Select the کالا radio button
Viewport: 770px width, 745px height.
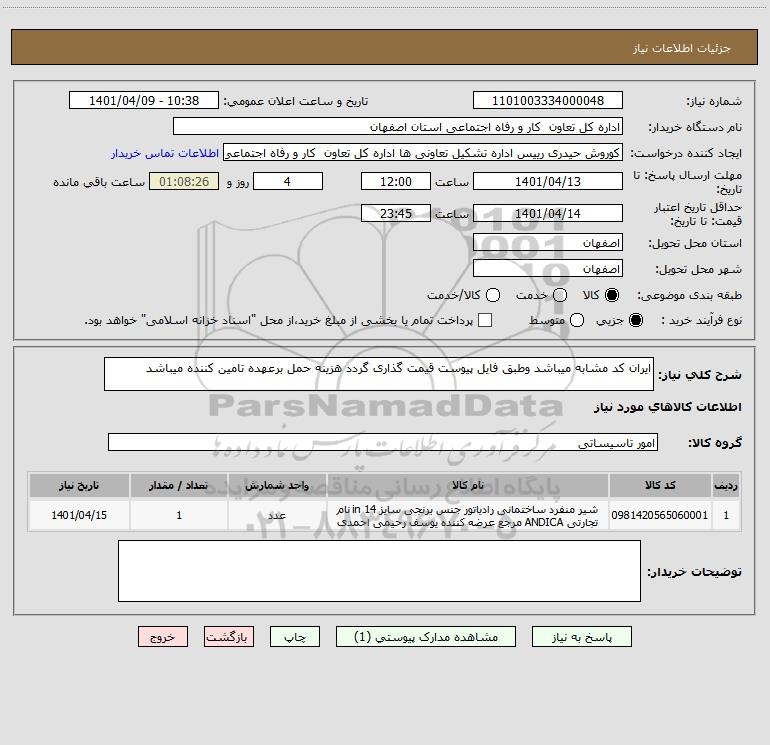pyautogui.click(x=612, y=295)
